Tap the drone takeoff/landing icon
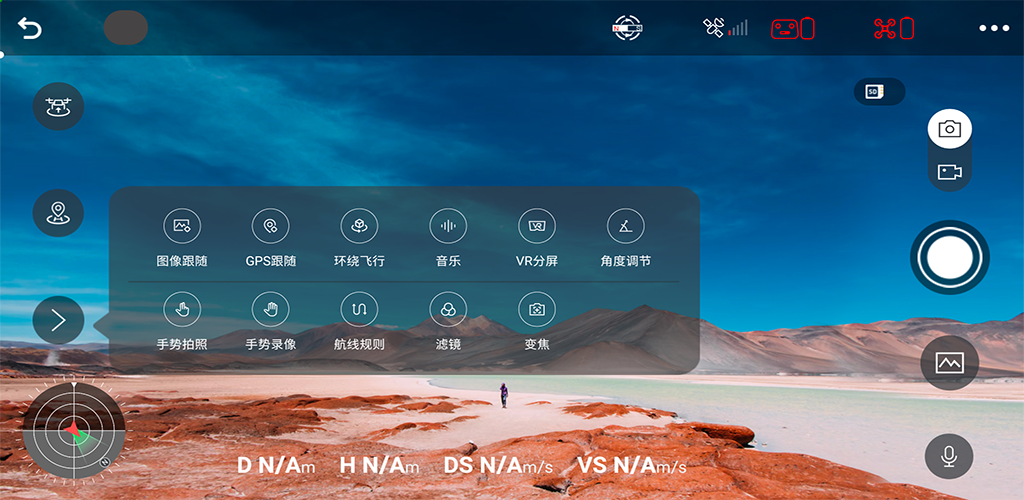This screenshot has height=500, width=1024. (58, 106)
